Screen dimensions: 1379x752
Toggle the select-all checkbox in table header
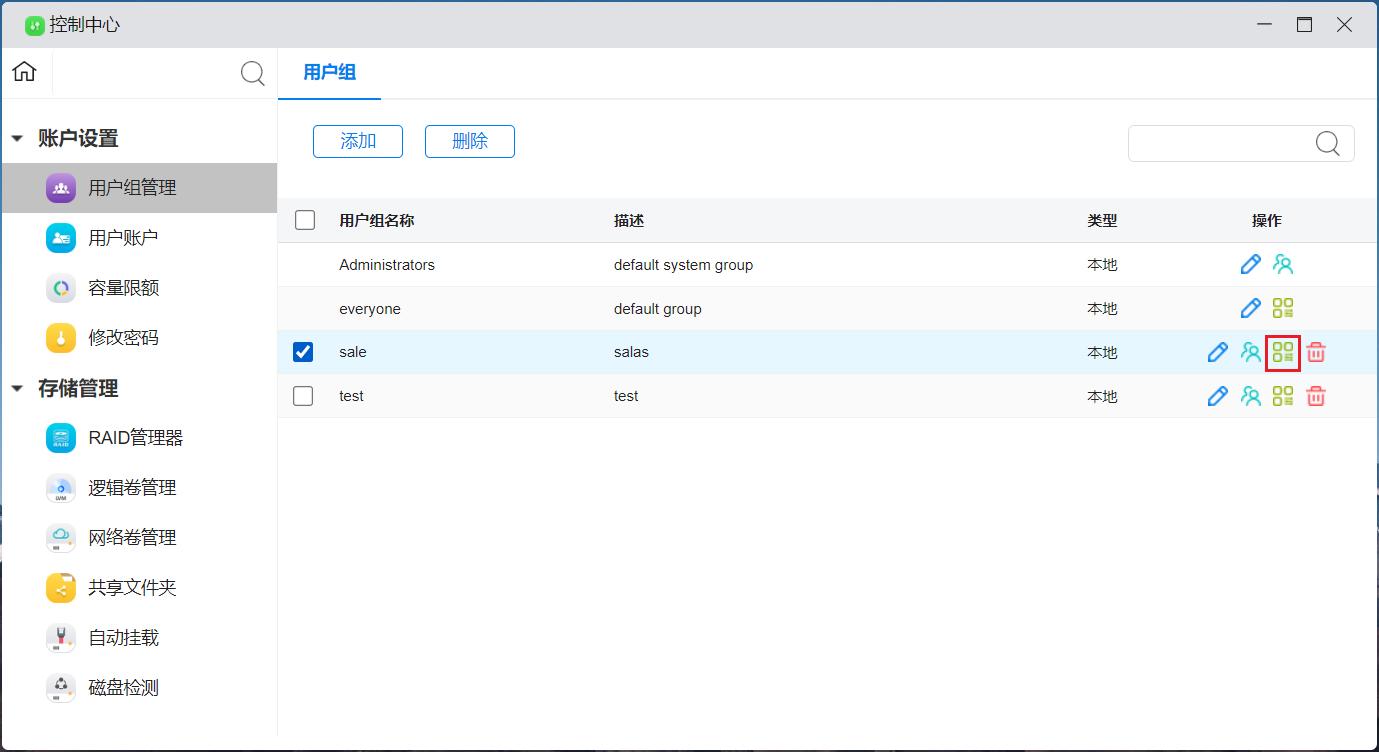[x=305, y=221]
